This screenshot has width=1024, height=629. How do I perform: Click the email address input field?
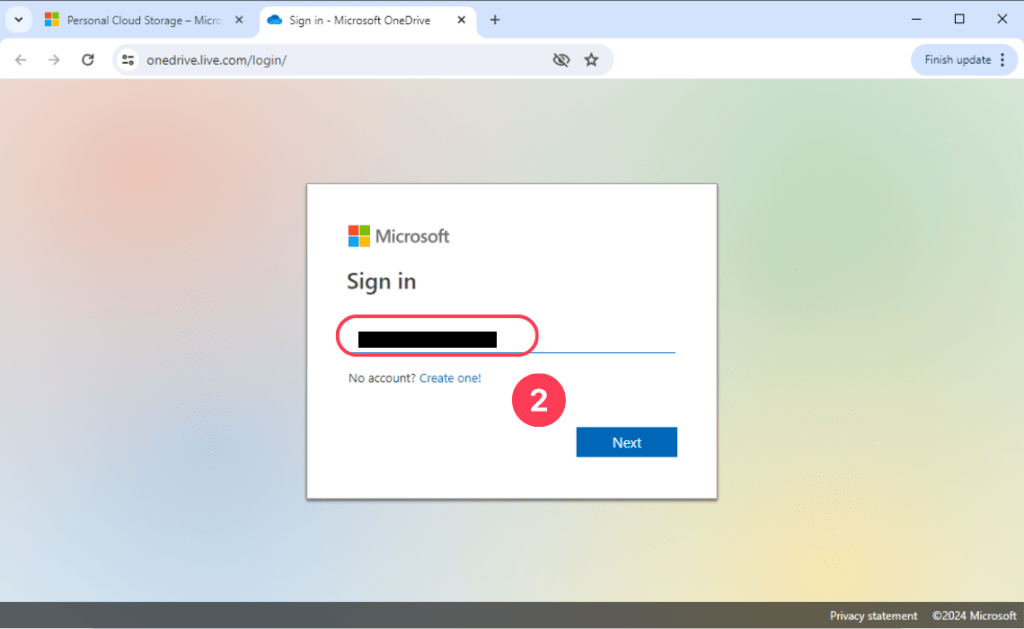tap(437, 336)
